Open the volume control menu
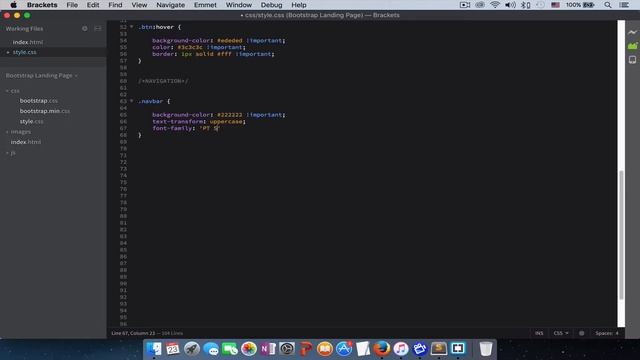Image resolution: width=640 pixels, height=360 pixels. click(510, 5)
